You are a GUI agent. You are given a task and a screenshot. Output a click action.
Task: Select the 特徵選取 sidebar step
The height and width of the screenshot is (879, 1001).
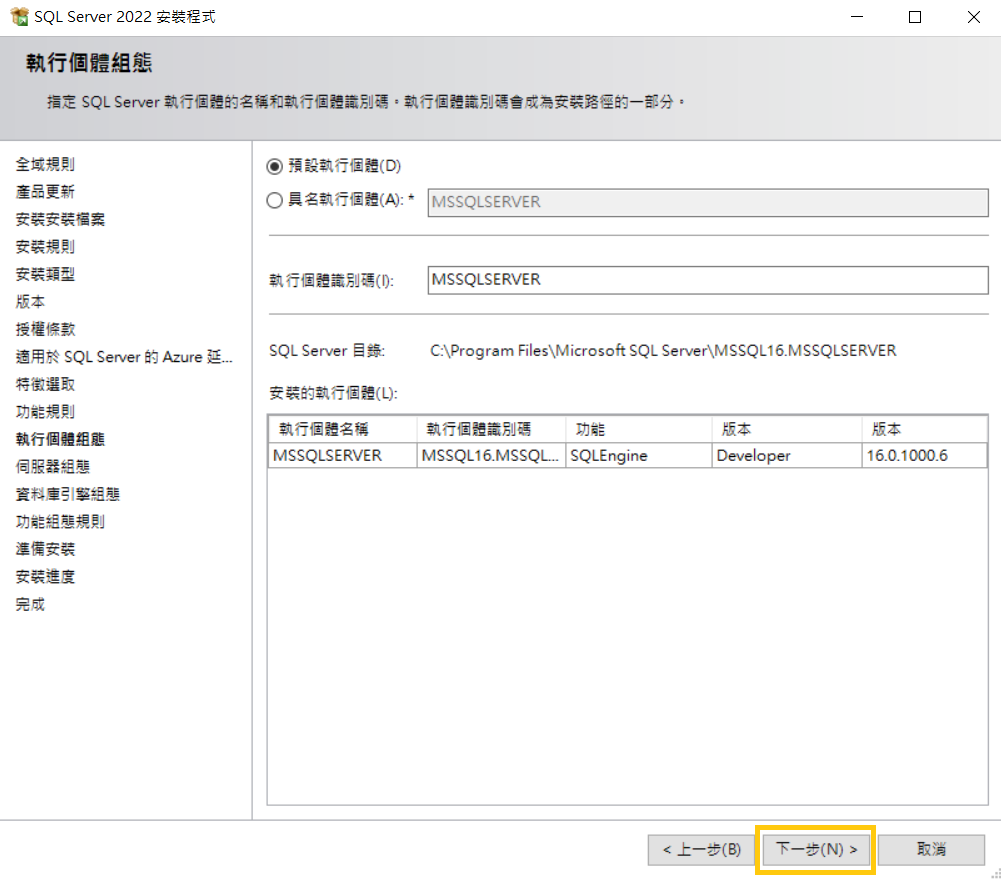[45, 384]
